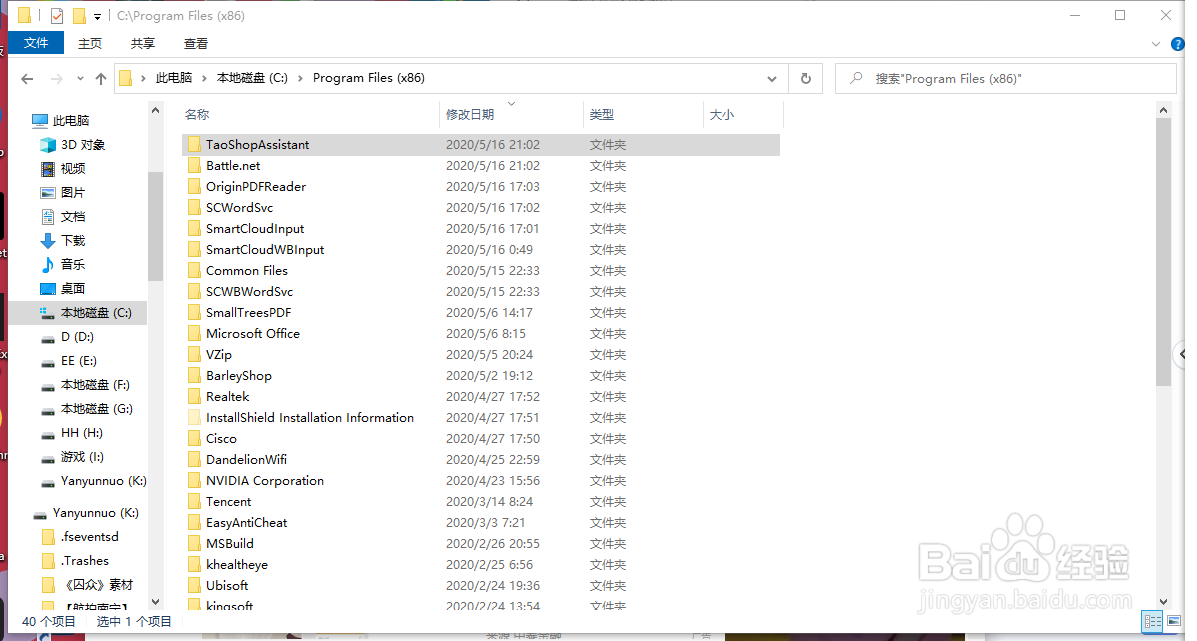Open the 主页 ribbon tab
The height and width of the screenshot is (641, 1197).
(x=90, y=43)
